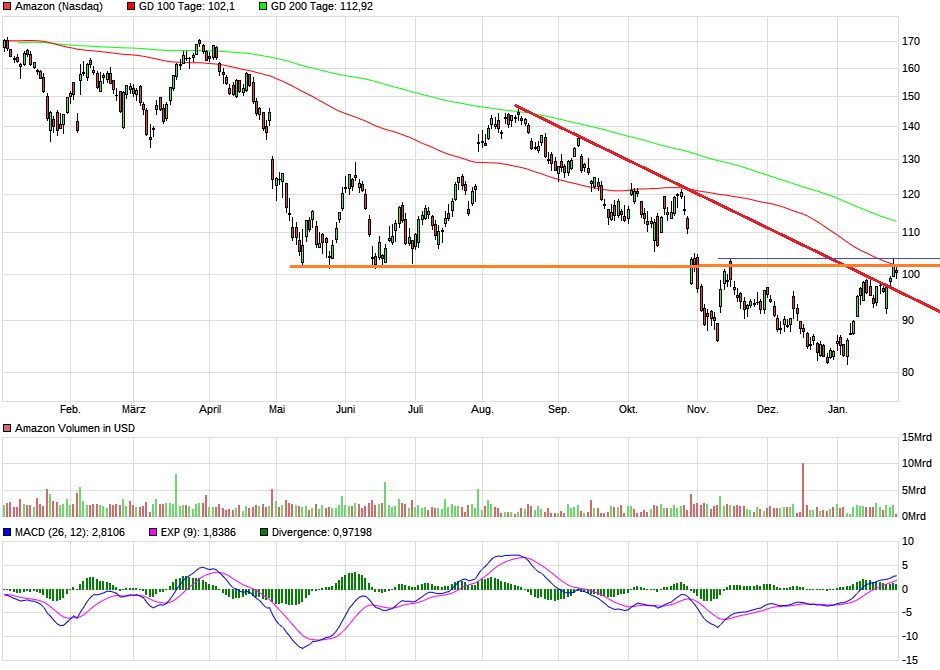
Task: Click the 'April' month axis label
Action: click(x=210, y=409)
